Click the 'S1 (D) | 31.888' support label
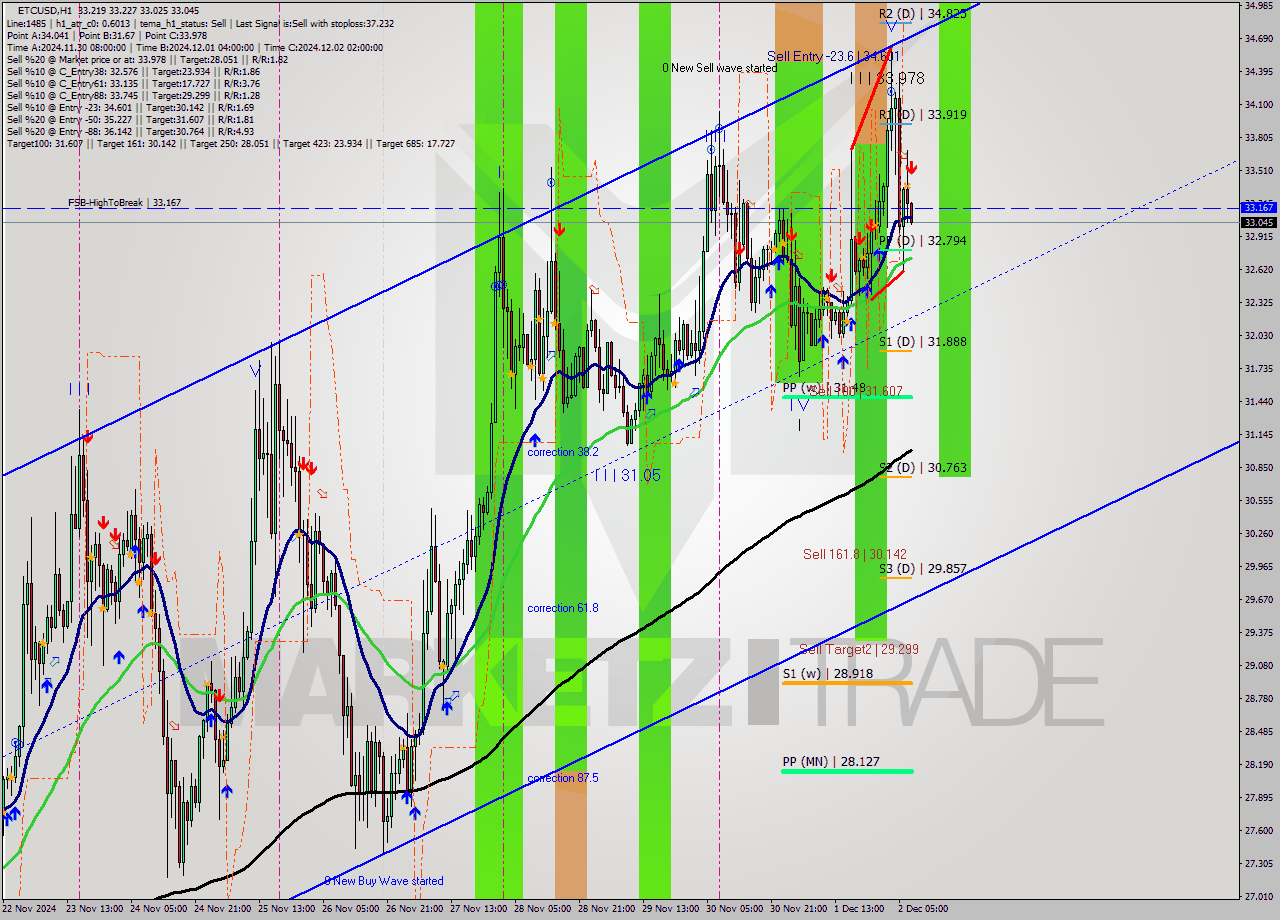This screenshot has height=920, width=1280. pos(922,342)
